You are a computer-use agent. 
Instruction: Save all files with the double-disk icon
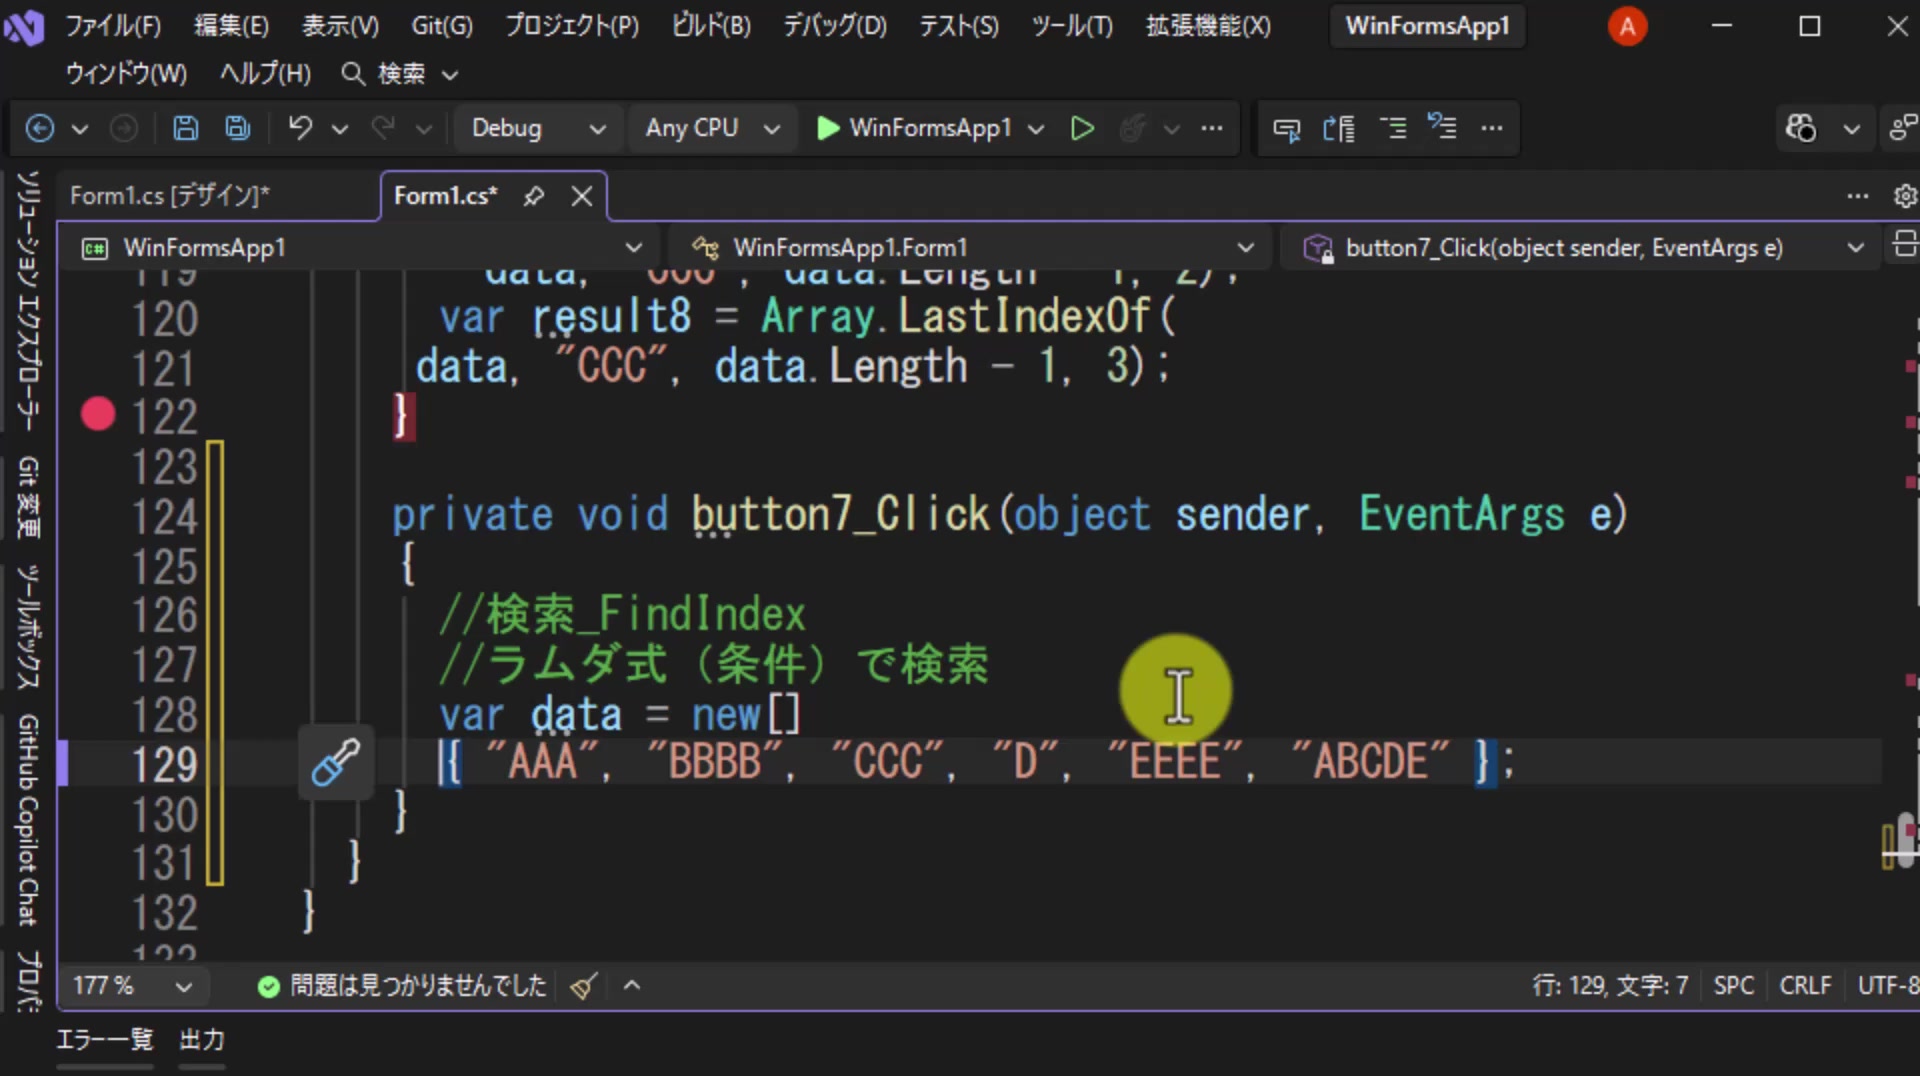click(238, 128)
